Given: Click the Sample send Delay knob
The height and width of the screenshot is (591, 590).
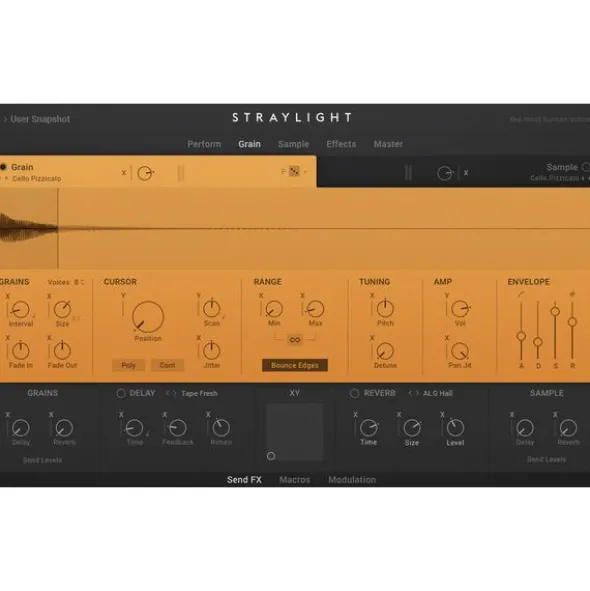Looking at the screenshot, I should click(x=525, y=428).
